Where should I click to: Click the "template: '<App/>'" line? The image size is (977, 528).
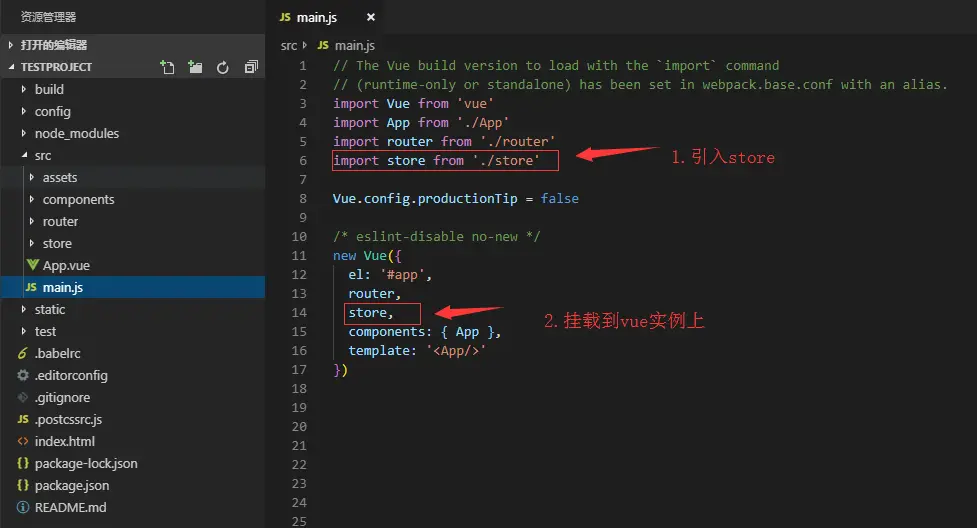point(417,350)
